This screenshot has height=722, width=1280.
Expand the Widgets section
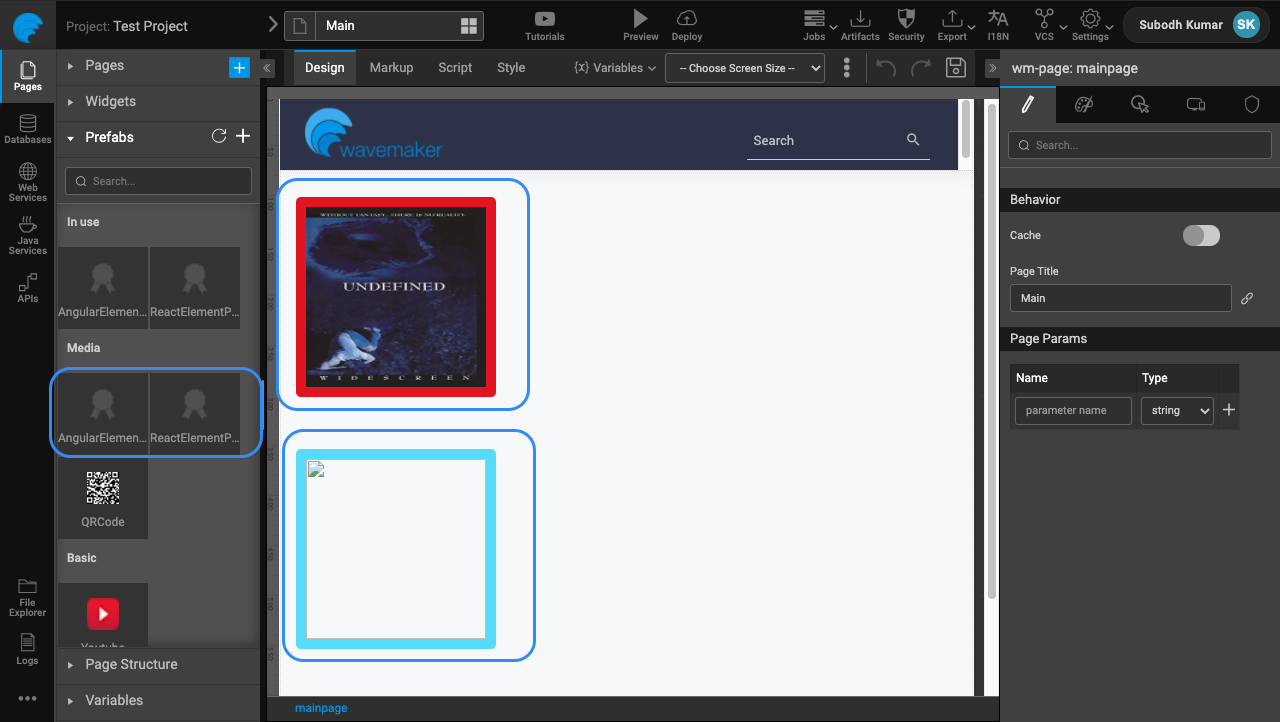coord(110,101)
